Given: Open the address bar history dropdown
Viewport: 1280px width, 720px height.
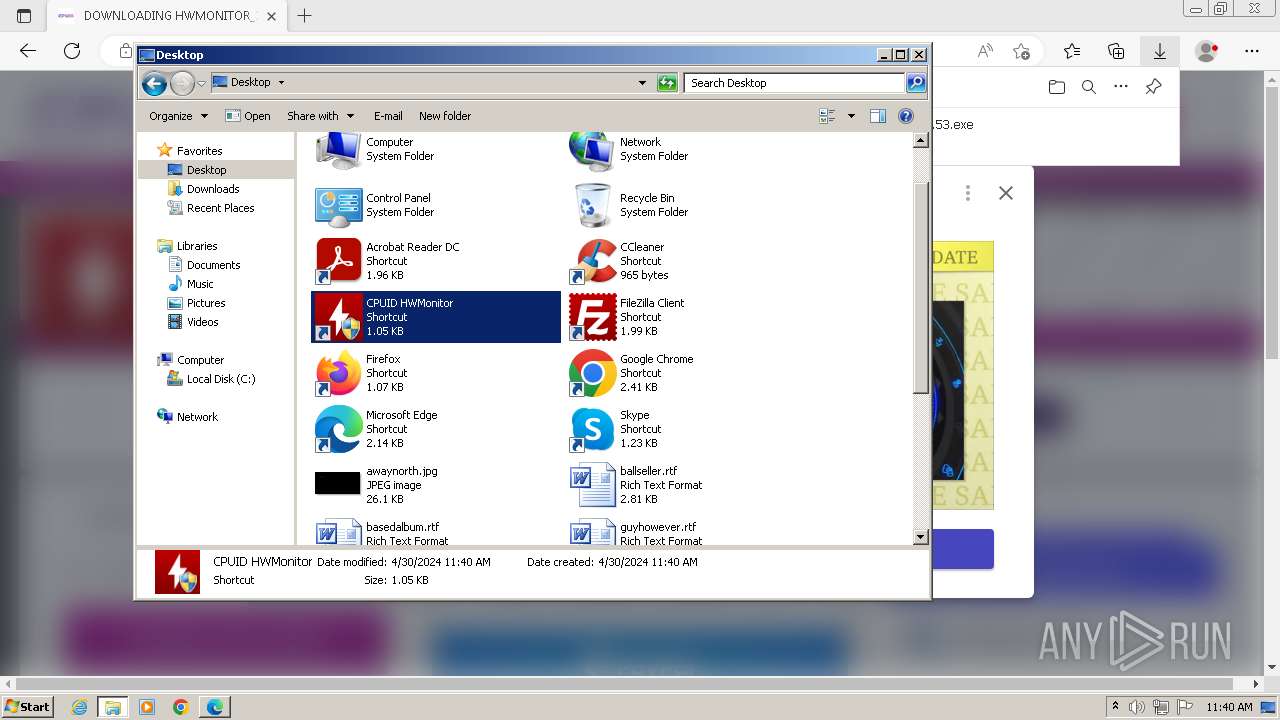Looking at the screenshot, I should [x=642, y=83].
